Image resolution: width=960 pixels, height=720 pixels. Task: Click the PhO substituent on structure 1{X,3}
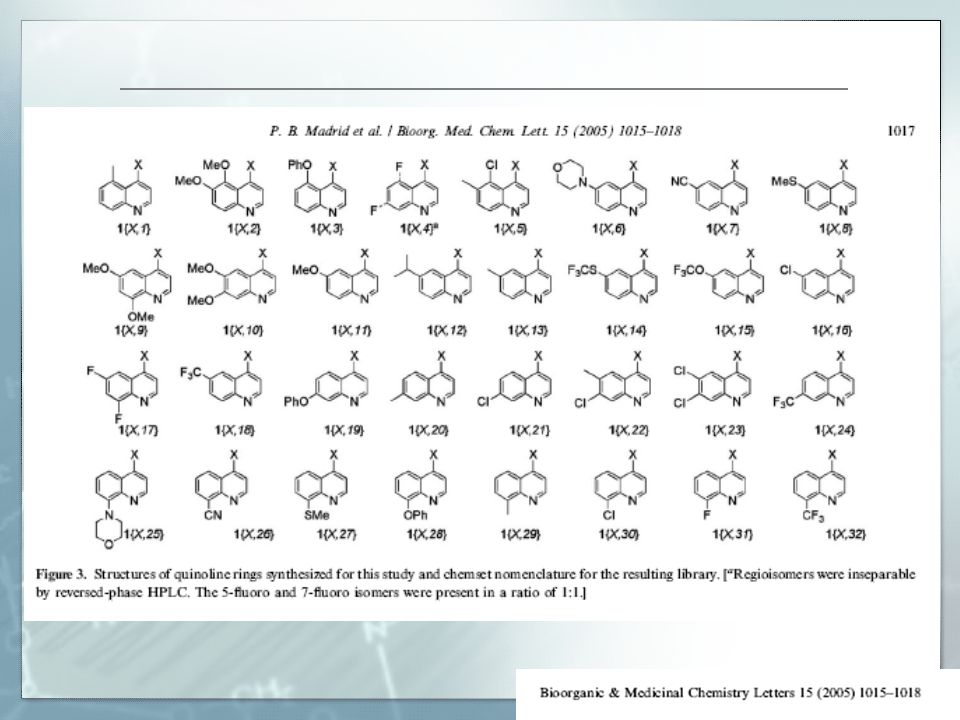click(299, 165)
